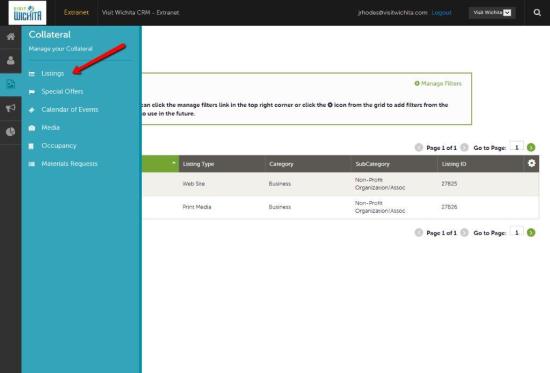Click the Media camera icon

(x=32, y=128)
